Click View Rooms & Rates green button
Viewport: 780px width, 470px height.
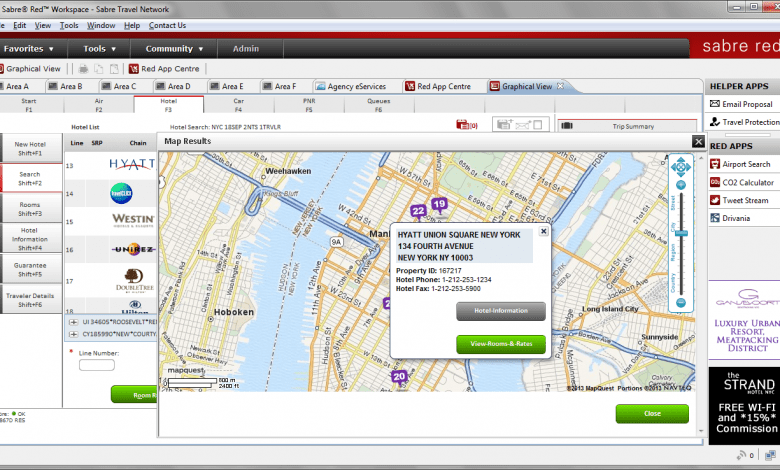[501, 344]
